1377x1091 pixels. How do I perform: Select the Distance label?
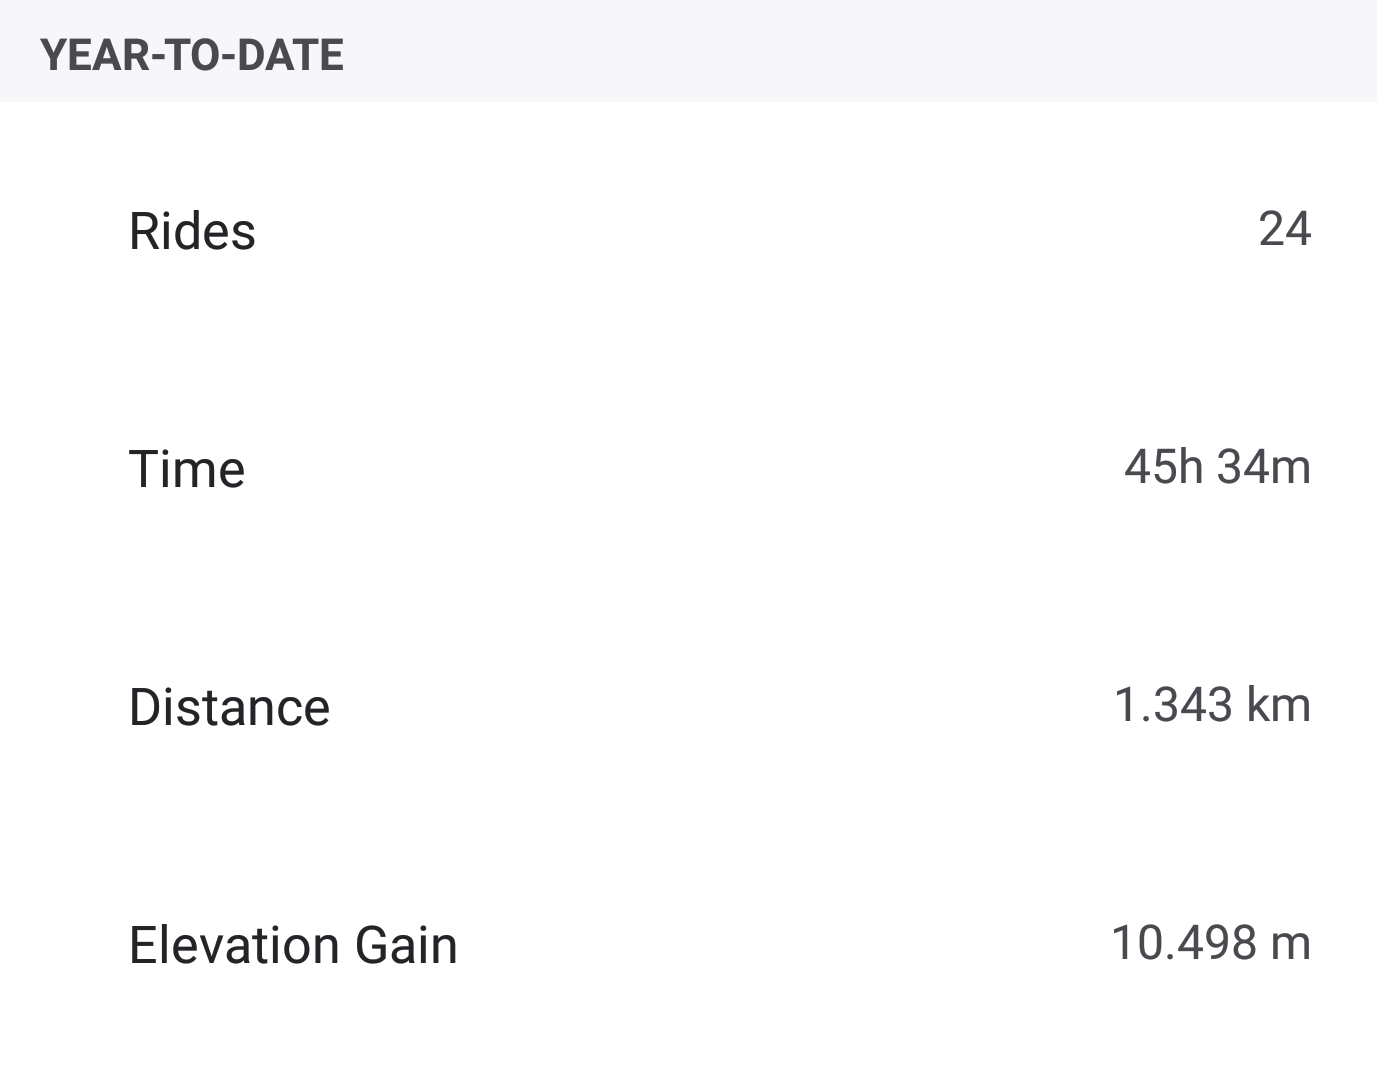(x=229, y=707)
